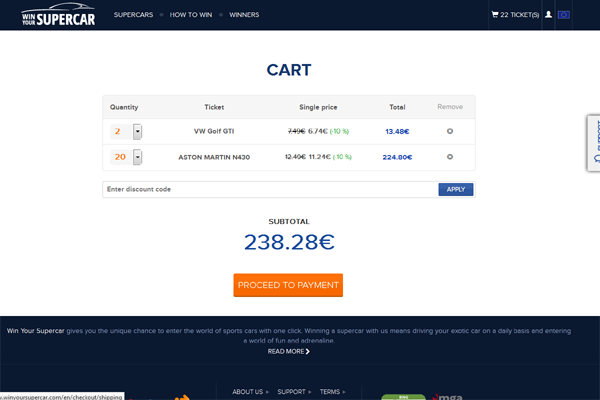Click the 224.80€ total
This screenshot has width=600, height=400.
point(397,157)
